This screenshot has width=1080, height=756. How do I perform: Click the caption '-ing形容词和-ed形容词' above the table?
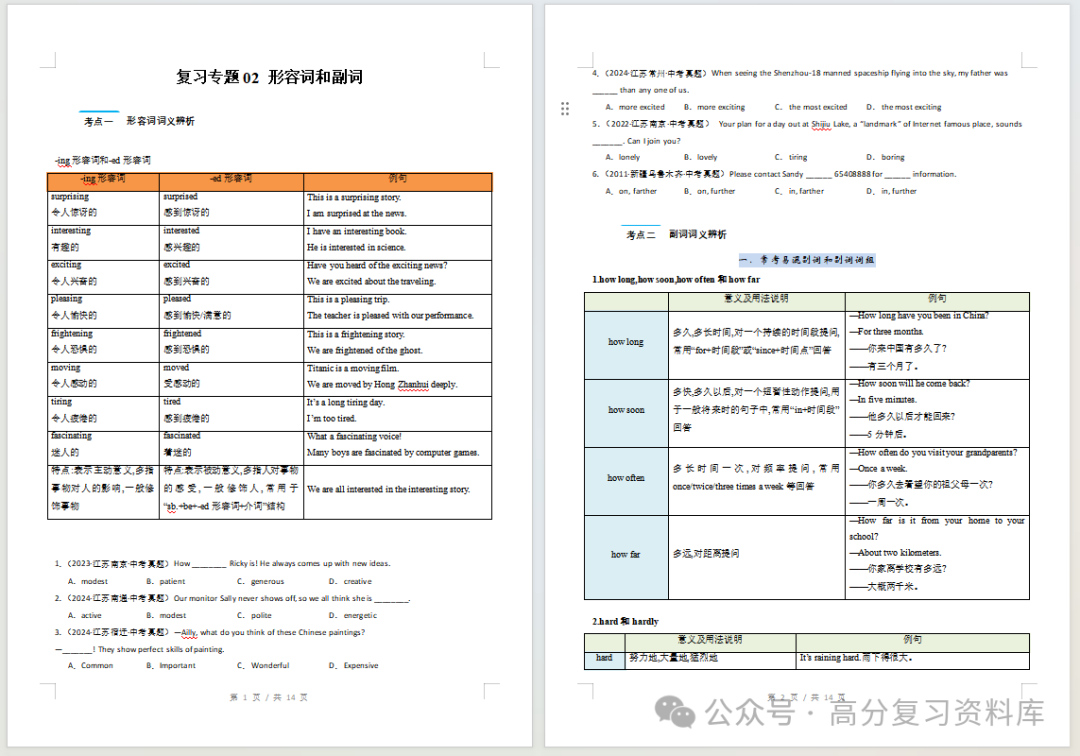[x=103, y=160]
